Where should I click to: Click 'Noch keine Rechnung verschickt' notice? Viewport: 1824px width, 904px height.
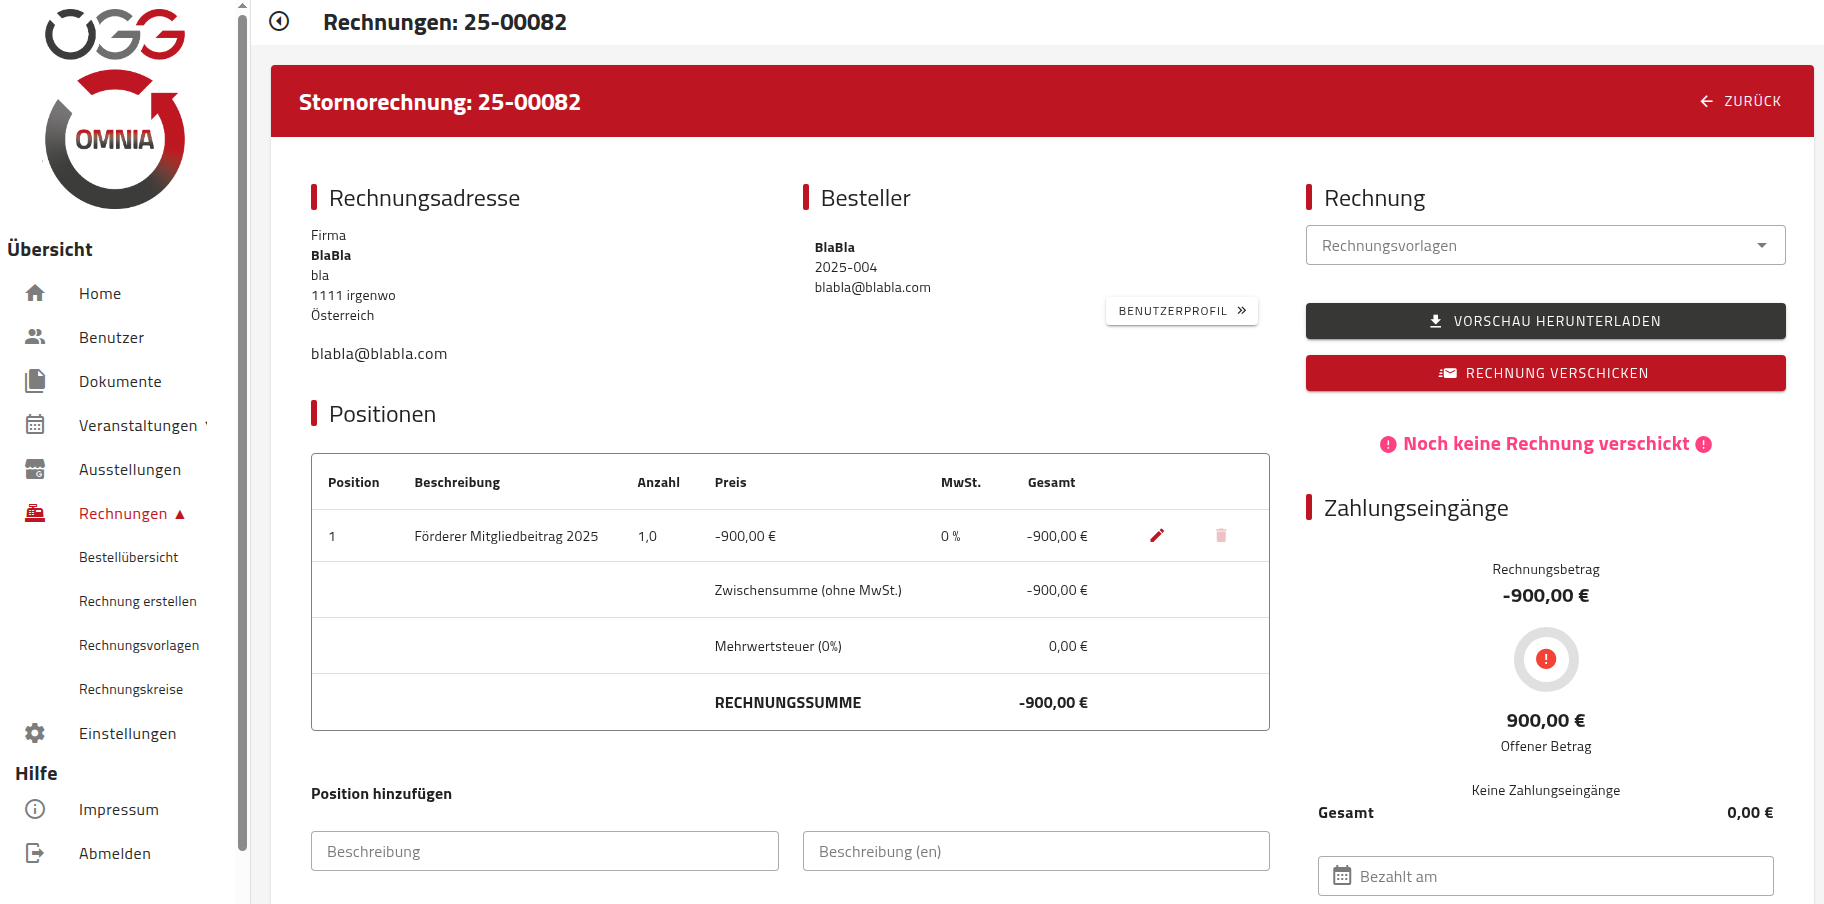click(x=1546, y=444)
